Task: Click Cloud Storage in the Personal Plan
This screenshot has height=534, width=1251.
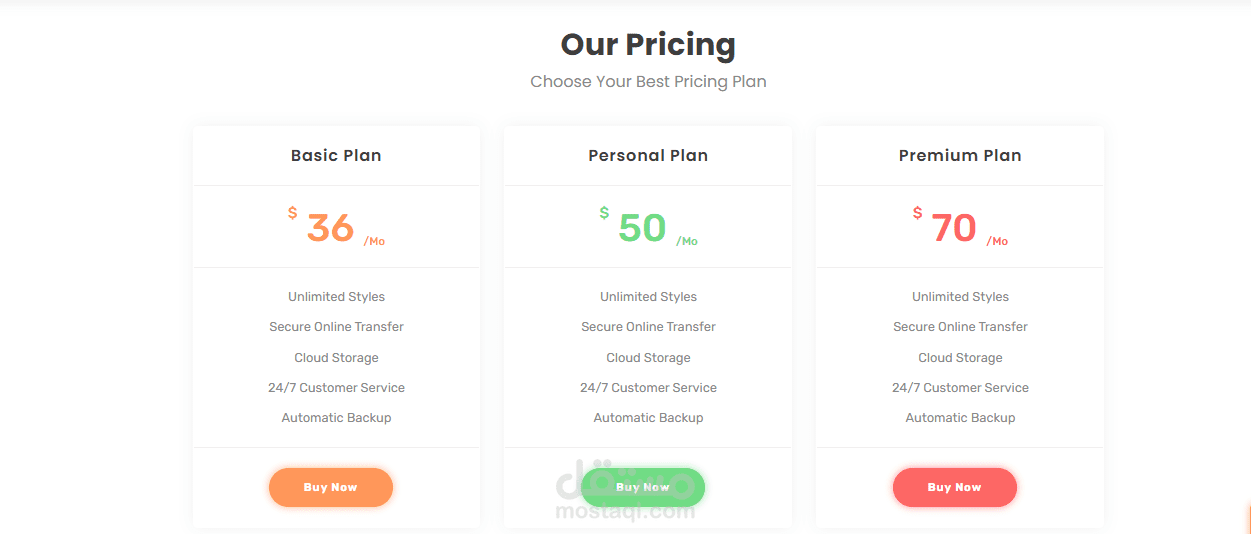Action: pyautogui.click(x=648, y=357)
